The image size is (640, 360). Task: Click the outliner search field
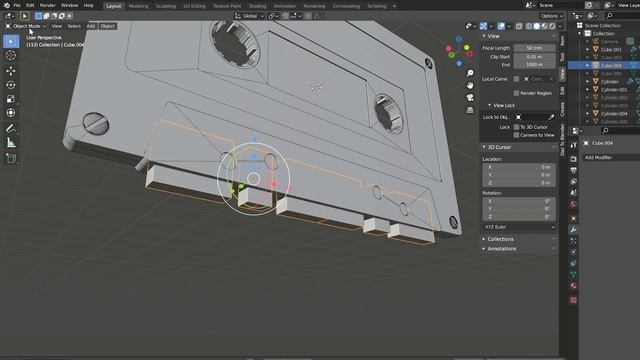pos(622,16)
